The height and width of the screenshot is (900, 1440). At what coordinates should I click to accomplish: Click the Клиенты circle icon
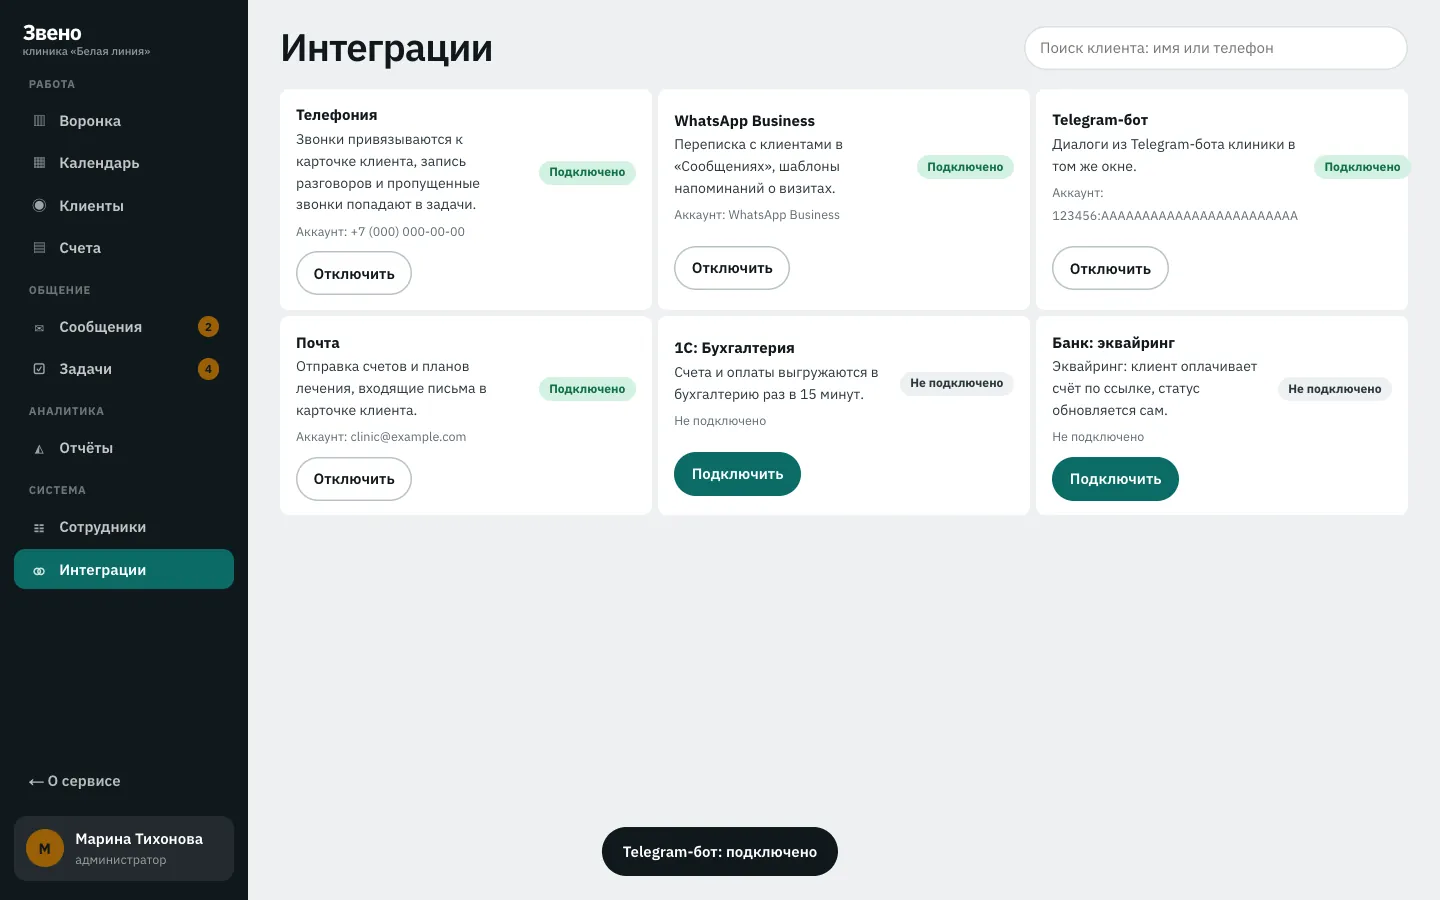click(x=39, y=206)
